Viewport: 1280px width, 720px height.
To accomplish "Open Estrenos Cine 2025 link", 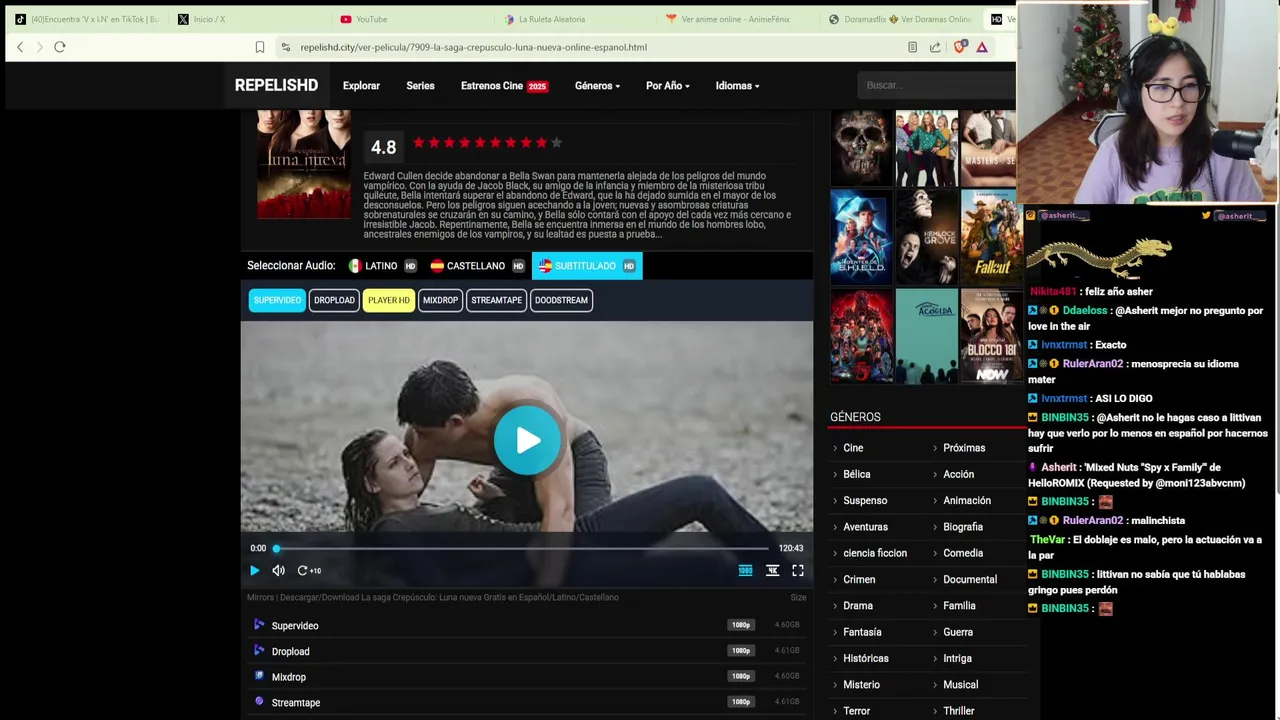I will pyautogui.click(x=504, y=86).
